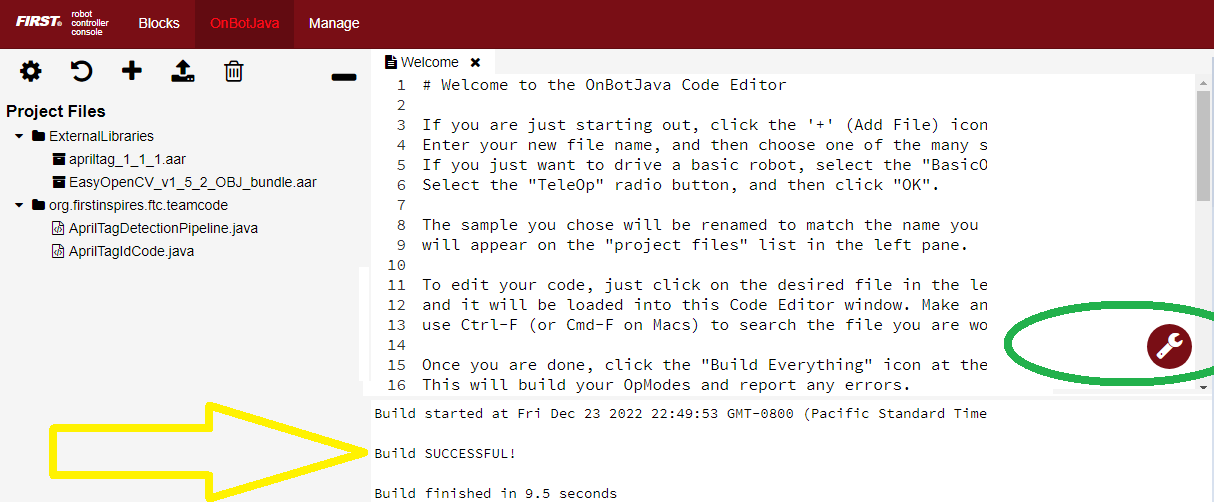Select the OnBotJava tab
The width and height of the screenshot is (1214, 502).
245,23
